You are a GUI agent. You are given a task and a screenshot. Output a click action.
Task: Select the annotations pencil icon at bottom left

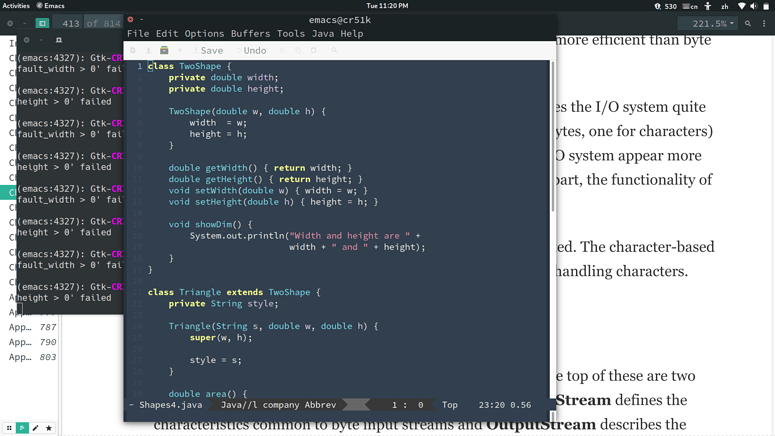pos(35,428)
